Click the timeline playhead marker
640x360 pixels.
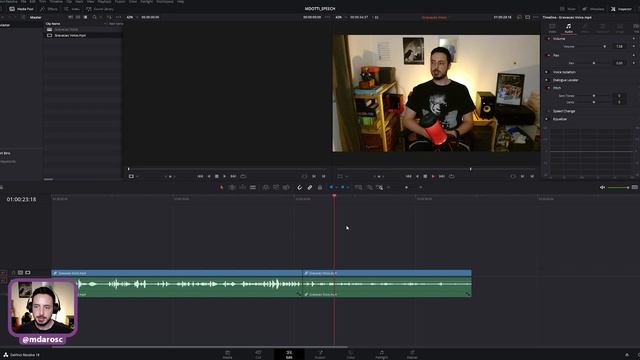[334, 196]
